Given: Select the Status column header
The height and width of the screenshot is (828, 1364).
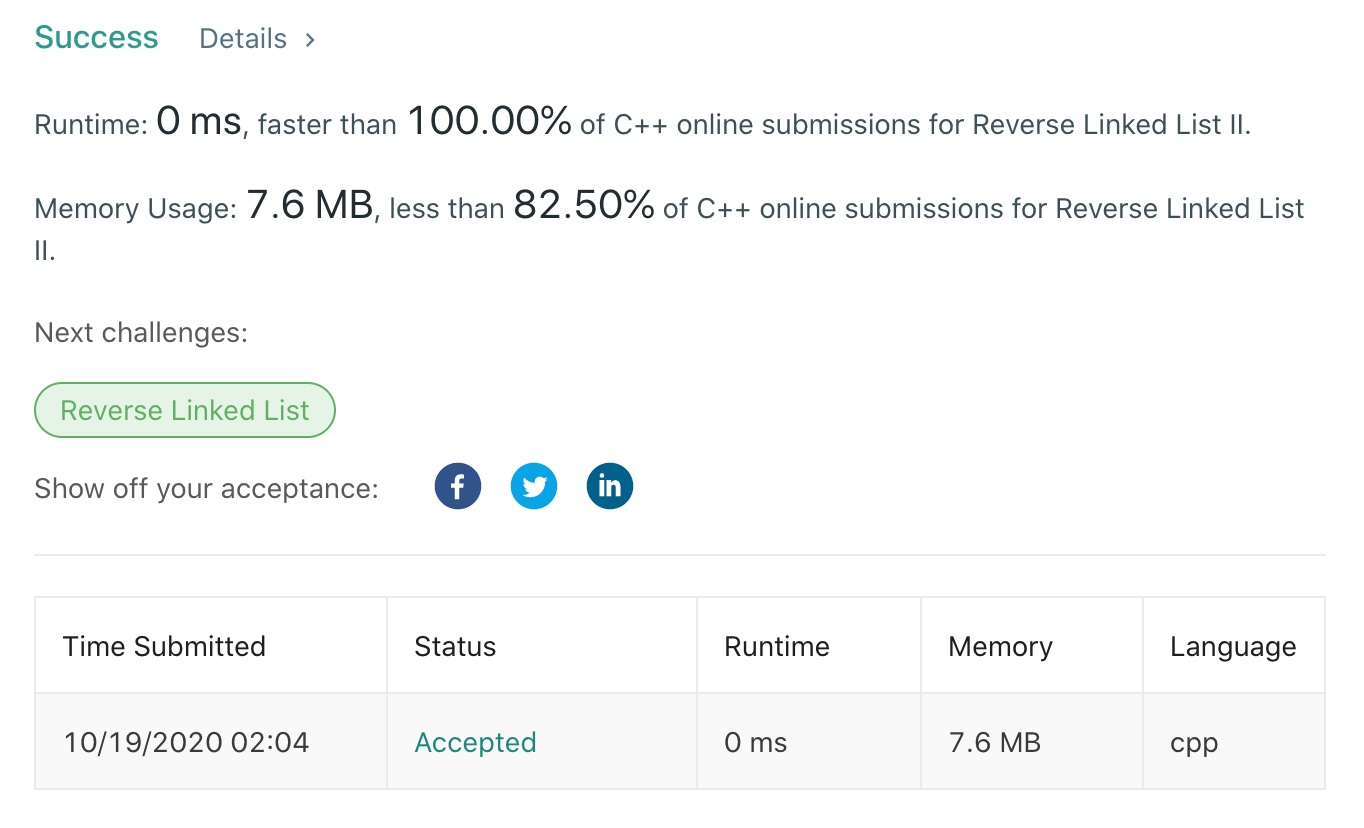Looking at the screenshot, I should point(455,646).
